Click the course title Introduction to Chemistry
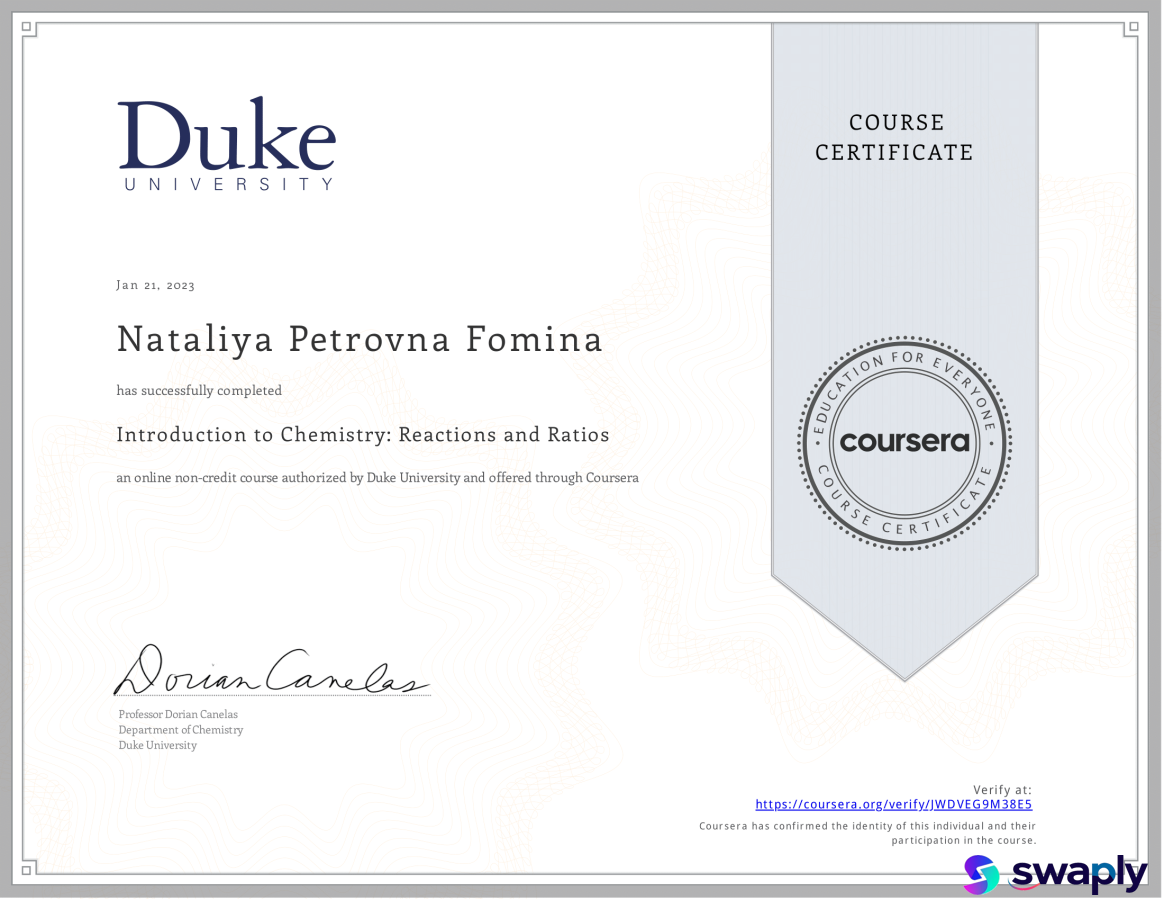The image size is (1164, 900). tap(362, 435)
